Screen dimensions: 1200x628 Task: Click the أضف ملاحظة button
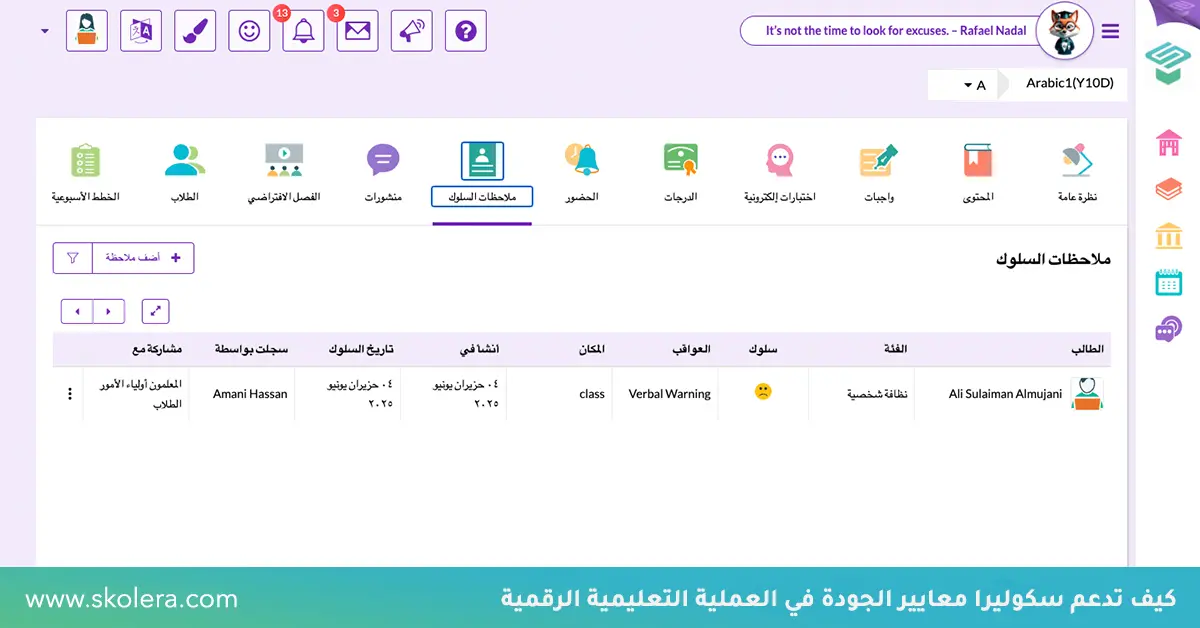click(144, 258)
